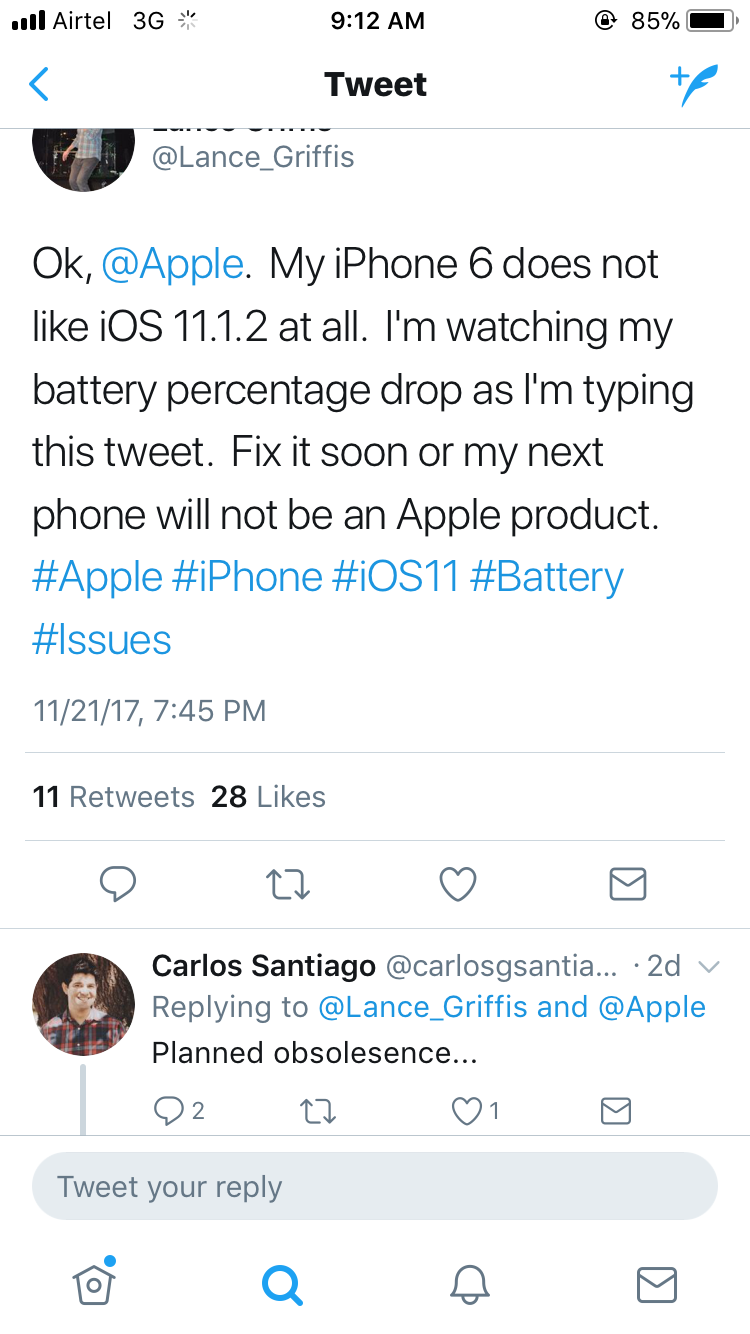Reply to Carlos Santiago's comment
The height and width of the screenshot is (1334, 750).
pyautogui.click(x=167, y=1110)
